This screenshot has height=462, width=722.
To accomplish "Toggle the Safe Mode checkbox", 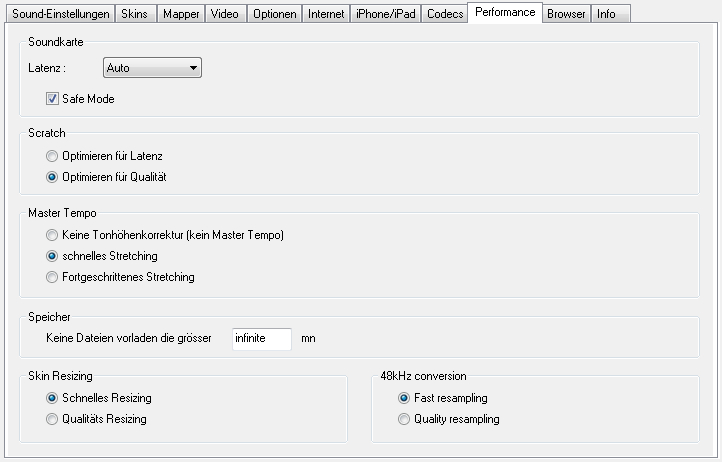I will click(53, 99).
